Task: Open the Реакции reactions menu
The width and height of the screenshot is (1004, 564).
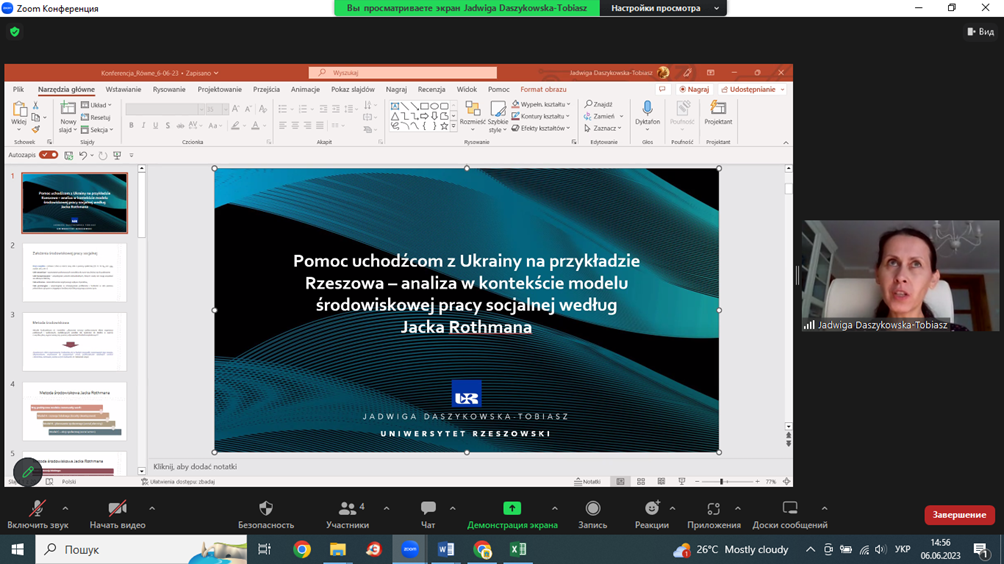Action: (651, 515)
